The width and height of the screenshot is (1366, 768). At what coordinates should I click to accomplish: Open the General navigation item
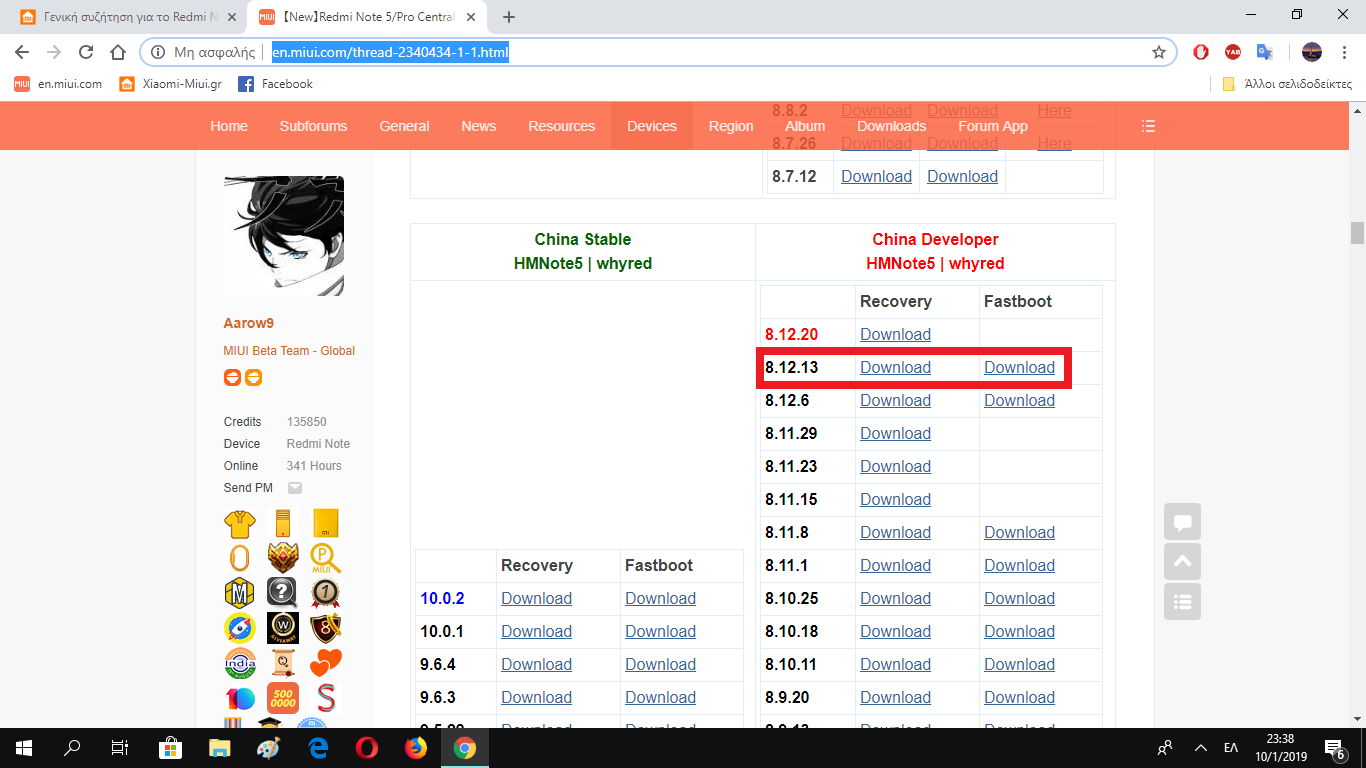click(x=404, y=126)
